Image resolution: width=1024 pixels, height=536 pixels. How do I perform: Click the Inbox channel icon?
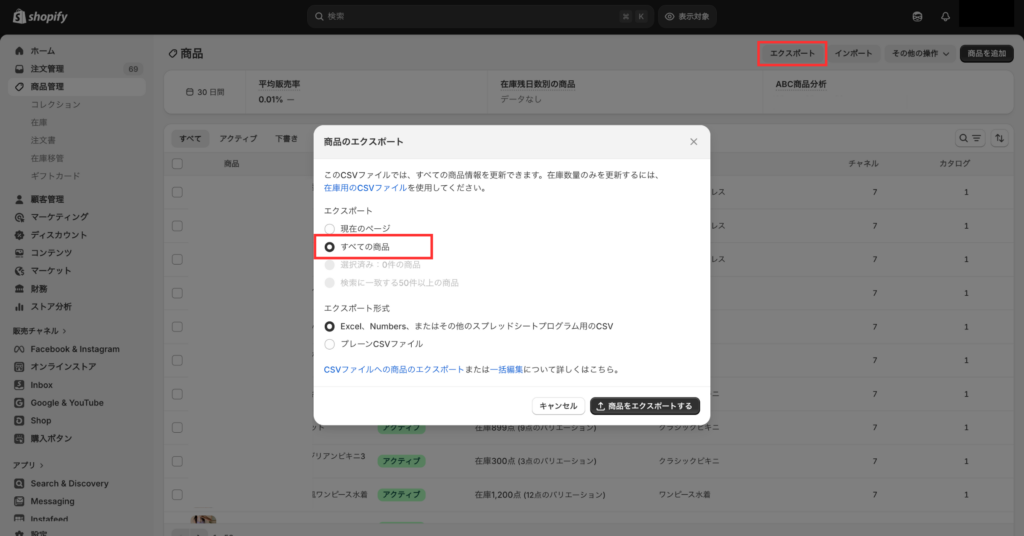(19, 385)
